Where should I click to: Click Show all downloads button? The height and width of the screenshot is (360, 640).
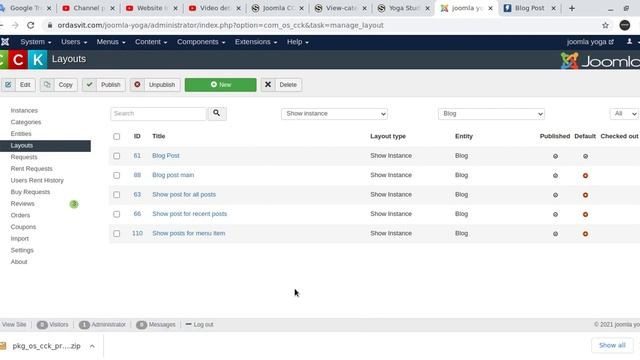(x=612, y=345)
